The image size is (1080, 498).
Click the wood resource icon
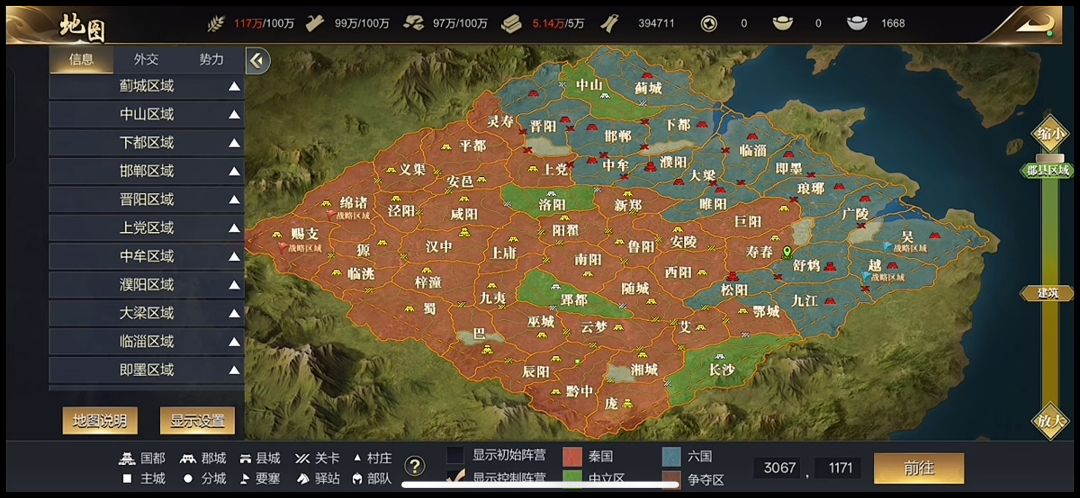[x=315, y=23]
